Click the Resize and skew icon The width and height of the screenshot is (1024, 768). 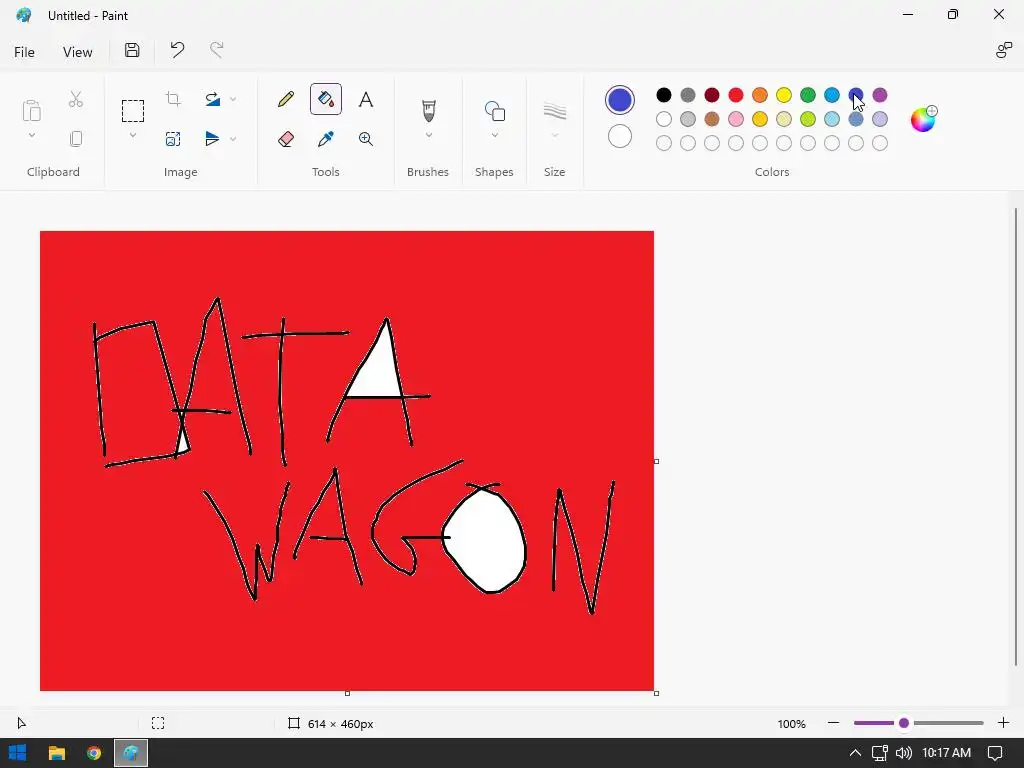(173, 139)
